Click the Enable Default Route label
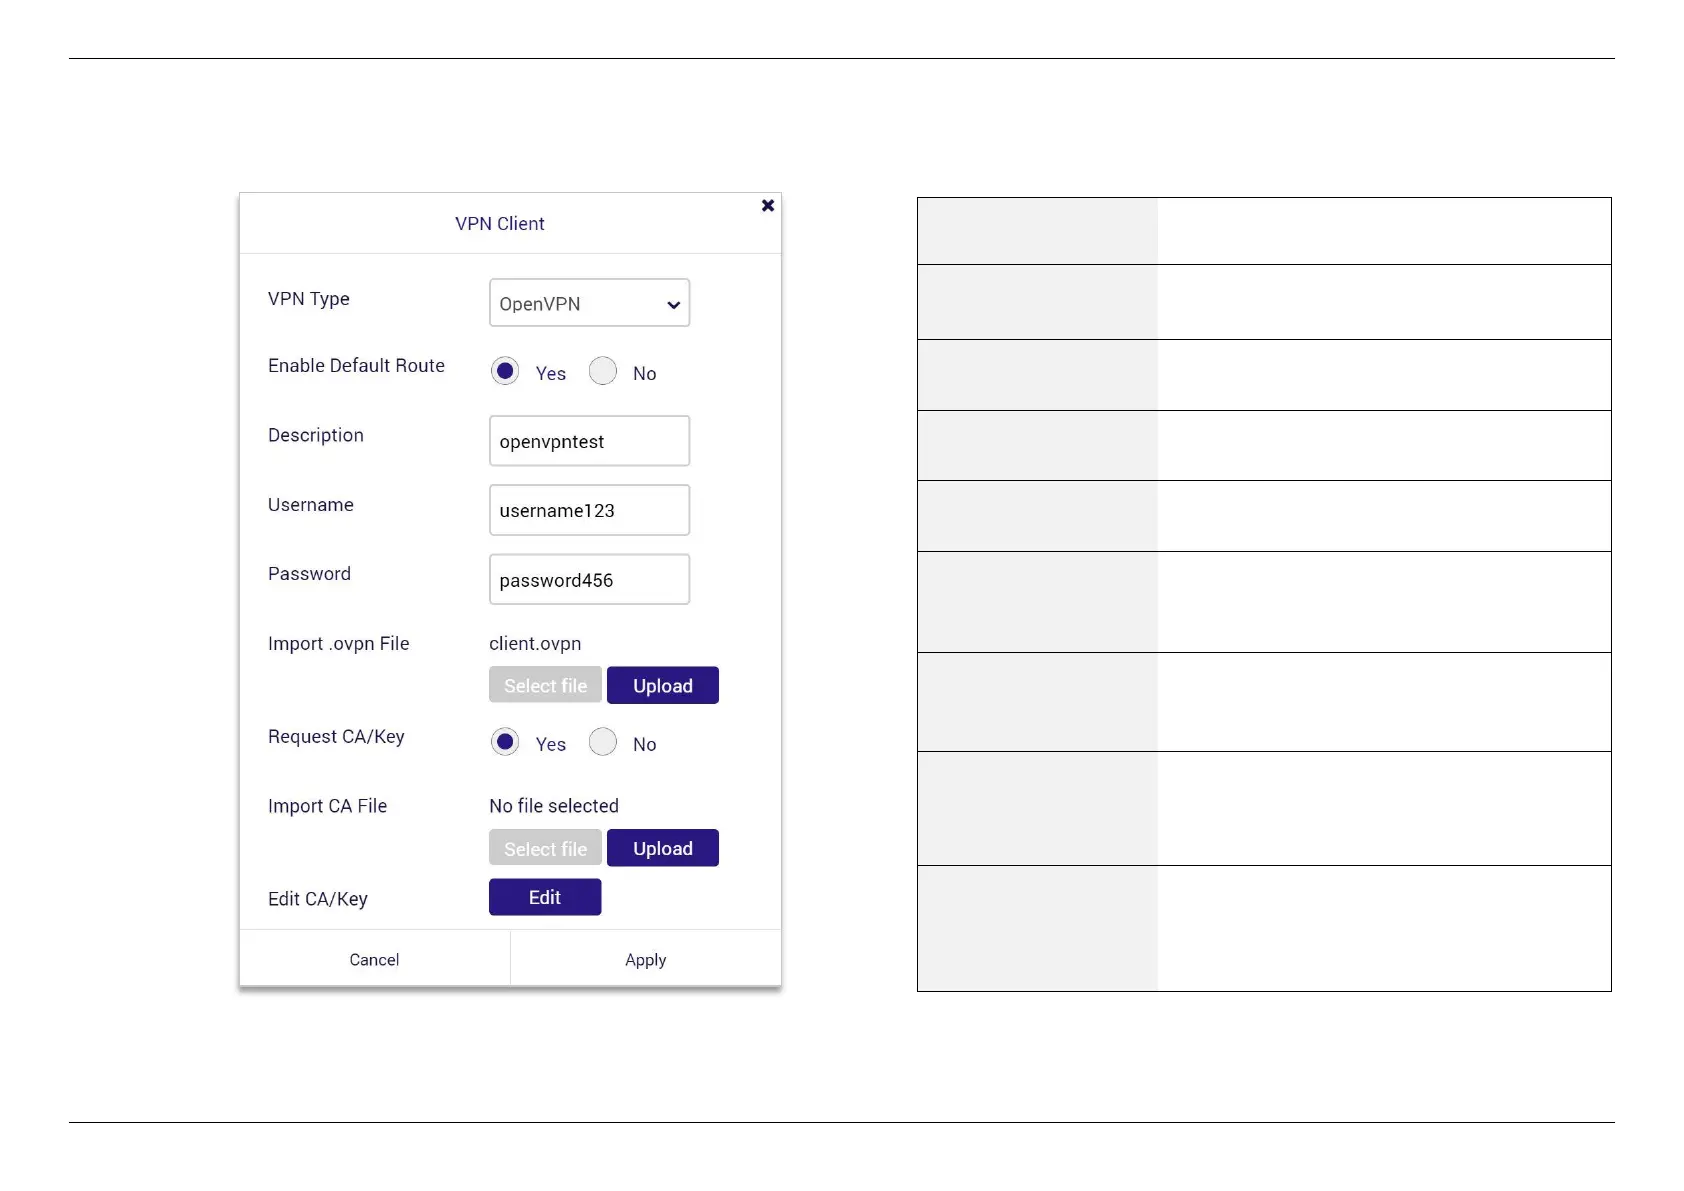This screenshot has height=1191, width=1684. pyautogui.click(x=356, y=366)
